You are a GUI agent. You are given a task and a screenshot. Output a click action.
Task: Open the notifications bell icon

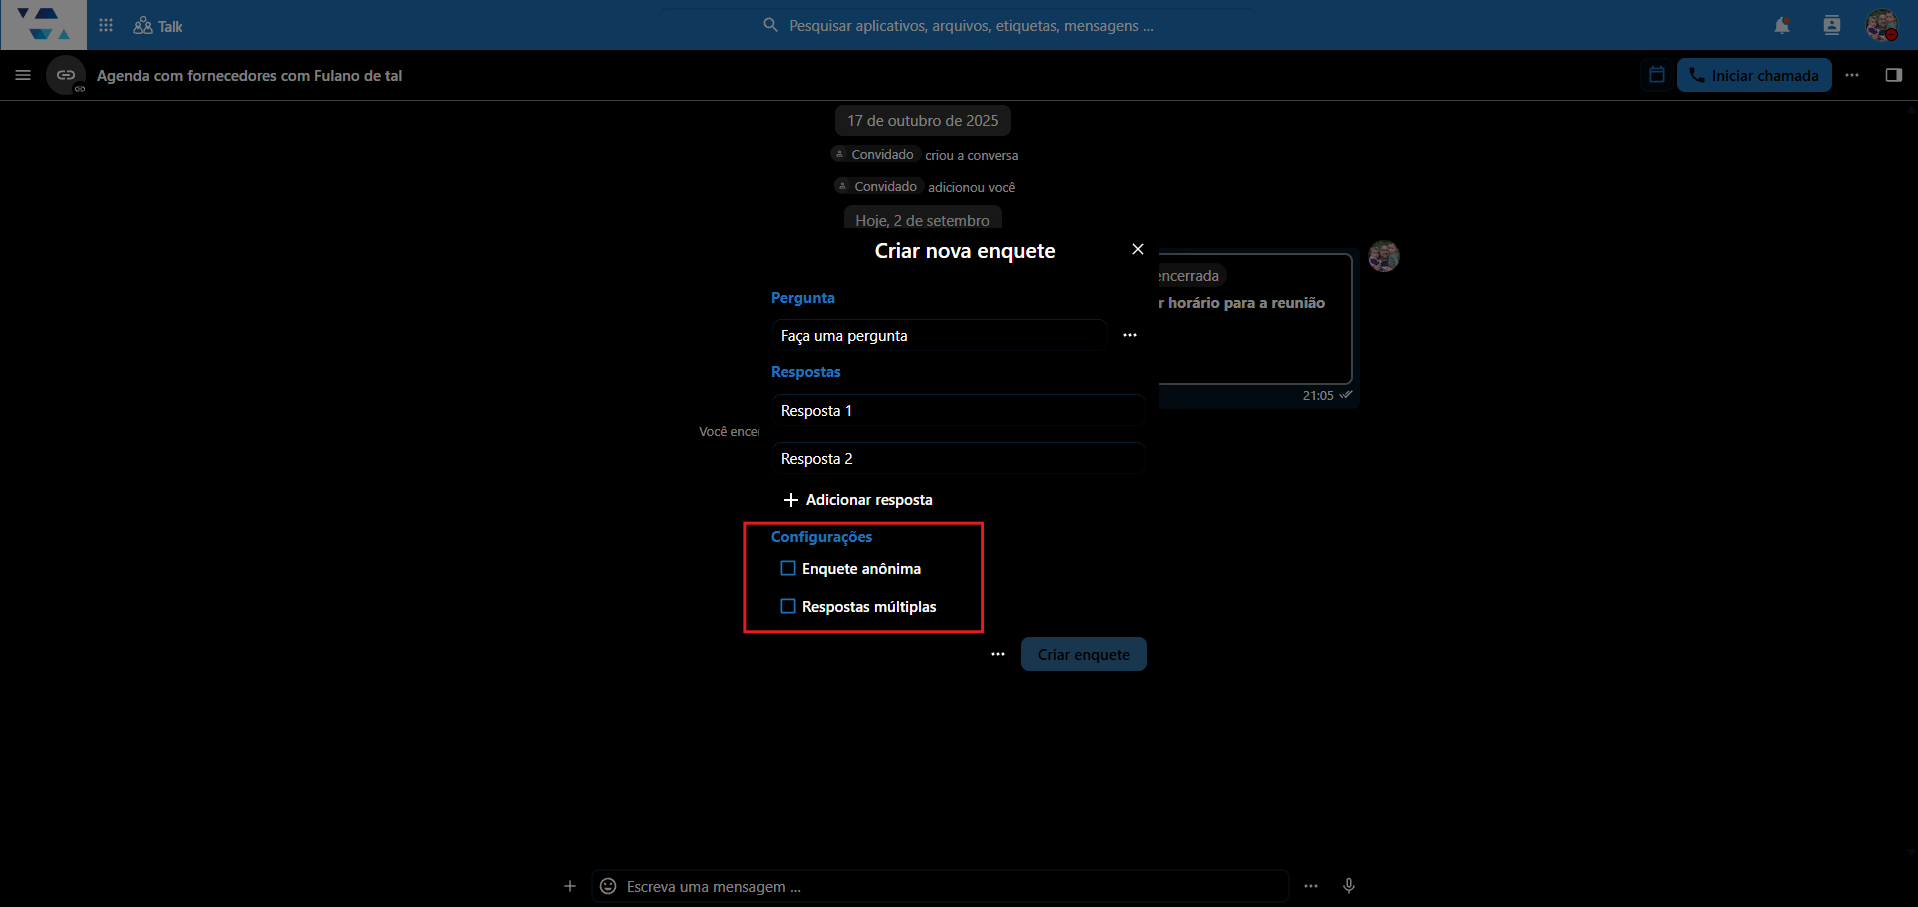[1782, 25]
